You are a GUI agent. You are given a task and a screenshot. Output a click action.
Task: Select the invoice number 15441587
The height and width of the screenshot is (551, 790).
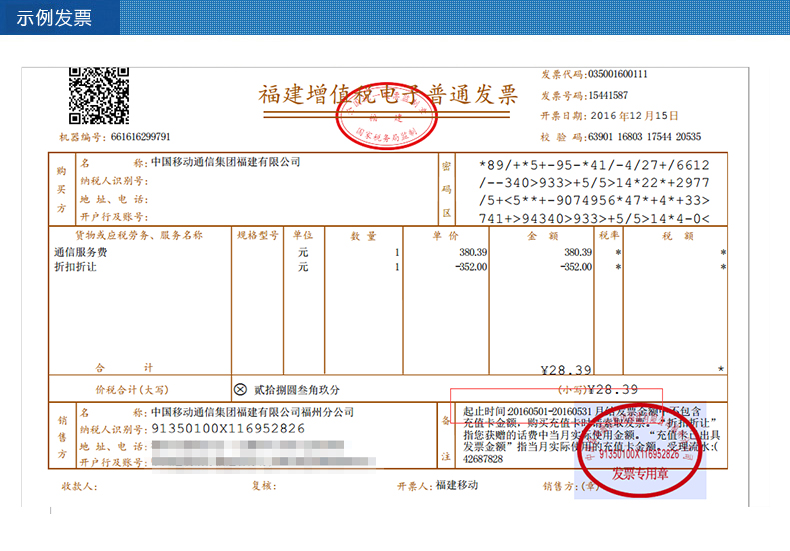(x=608, y=95)
